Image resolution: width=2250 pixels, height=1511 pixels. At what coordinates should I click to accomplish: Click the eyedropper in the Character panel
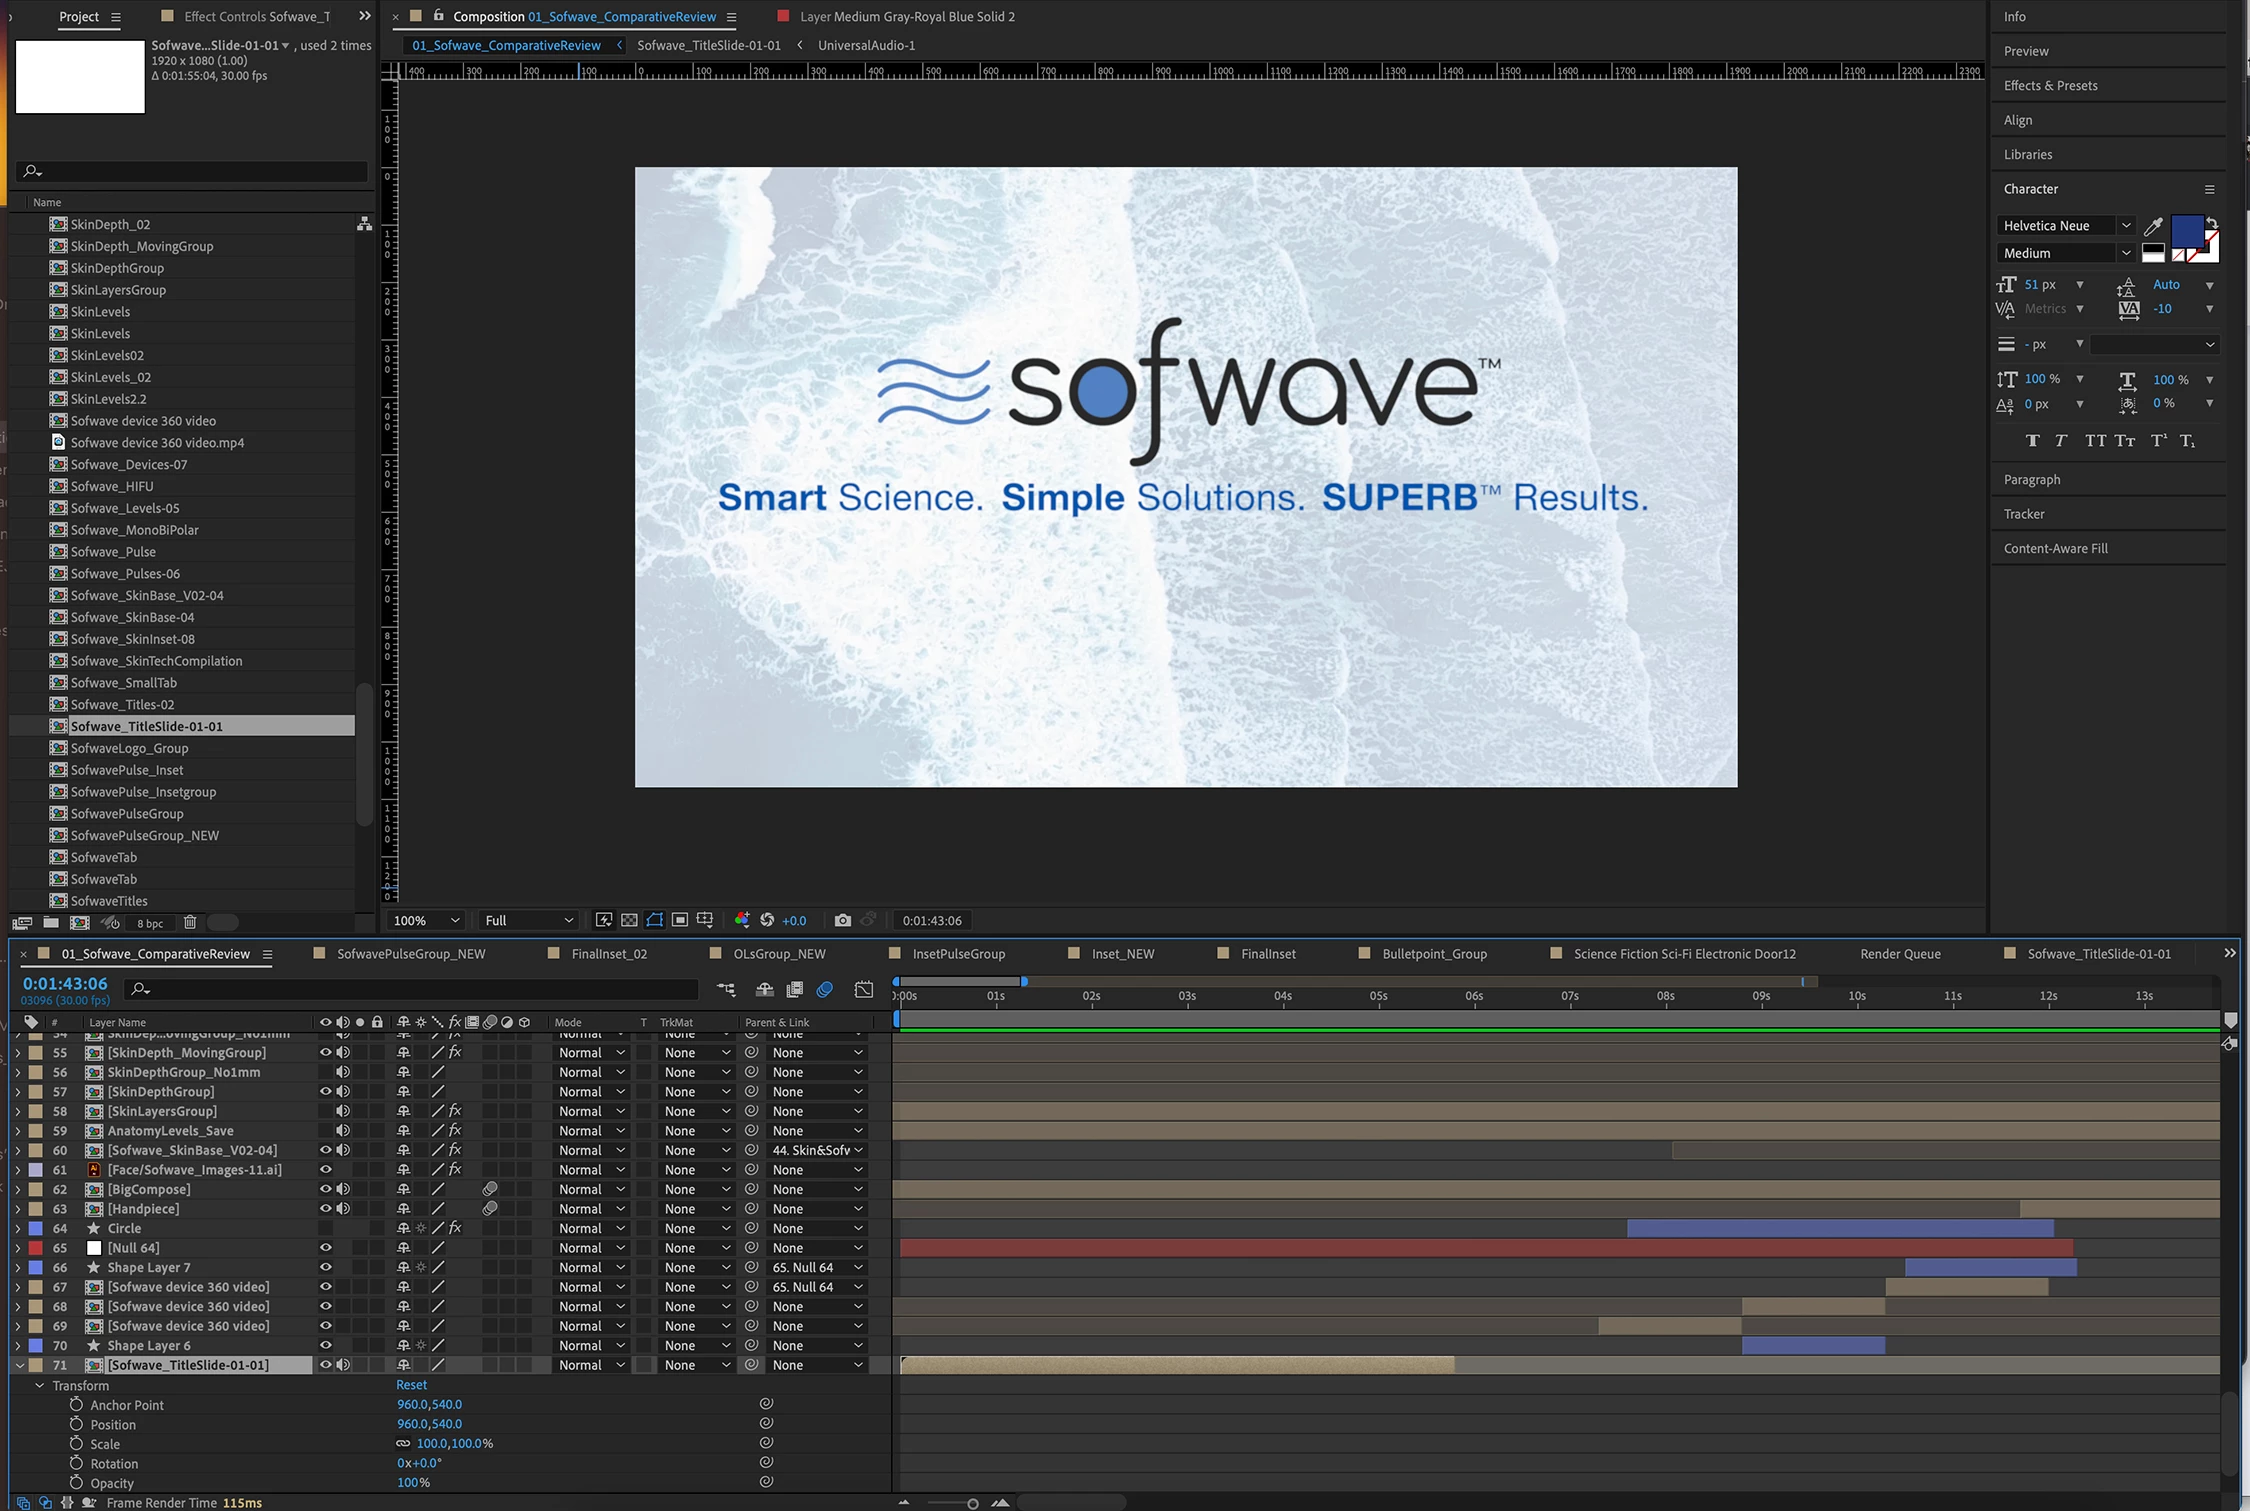click(x=2153, y=227)
